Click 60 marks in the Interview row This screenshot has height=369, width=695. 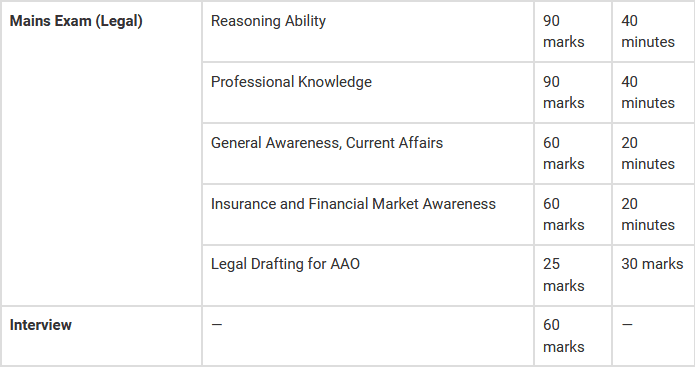tap(563, 336)
